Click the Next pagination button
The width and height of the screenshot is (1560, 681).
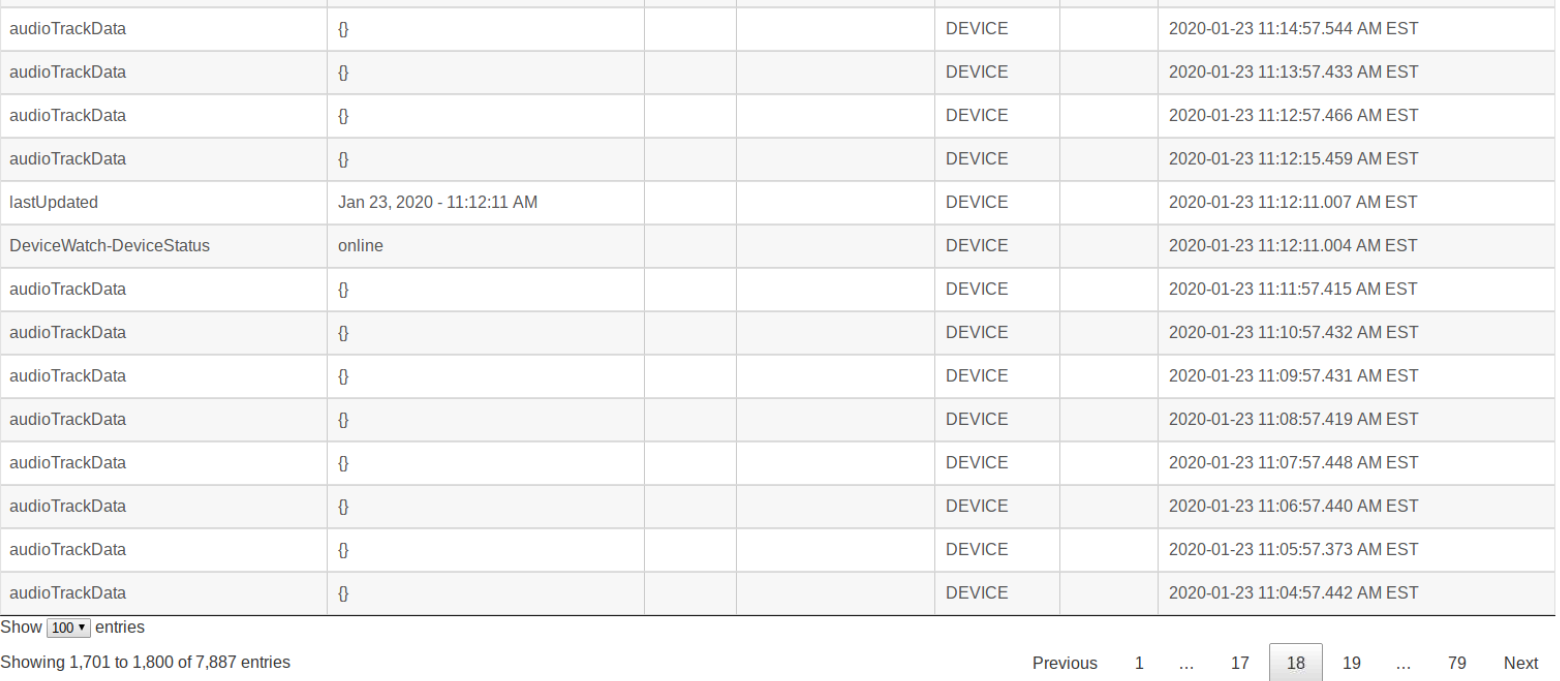pyautogui.click(x=1520, y=663)
